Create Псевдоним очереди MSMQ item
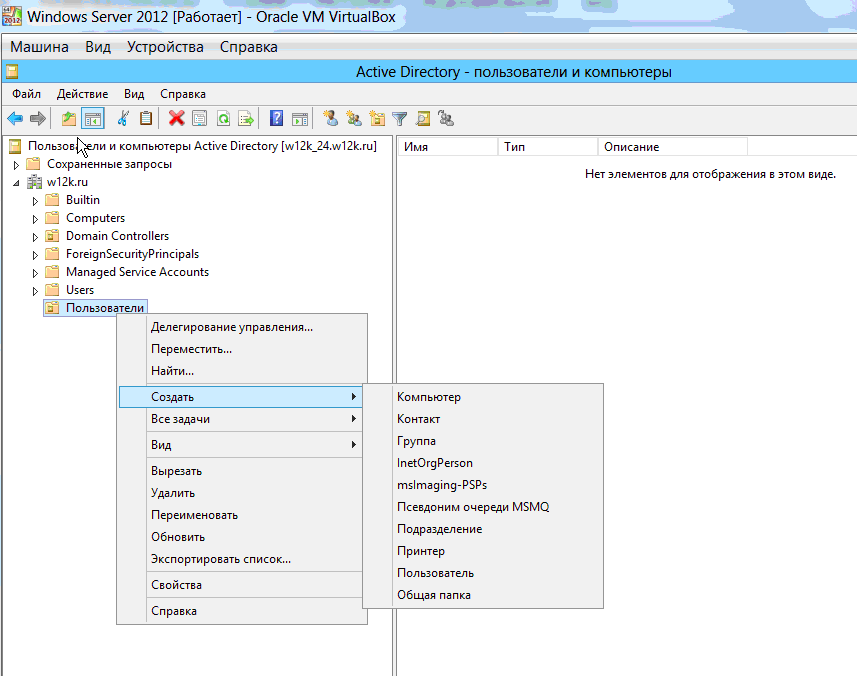Screen dimensions: 857x676 483,507
